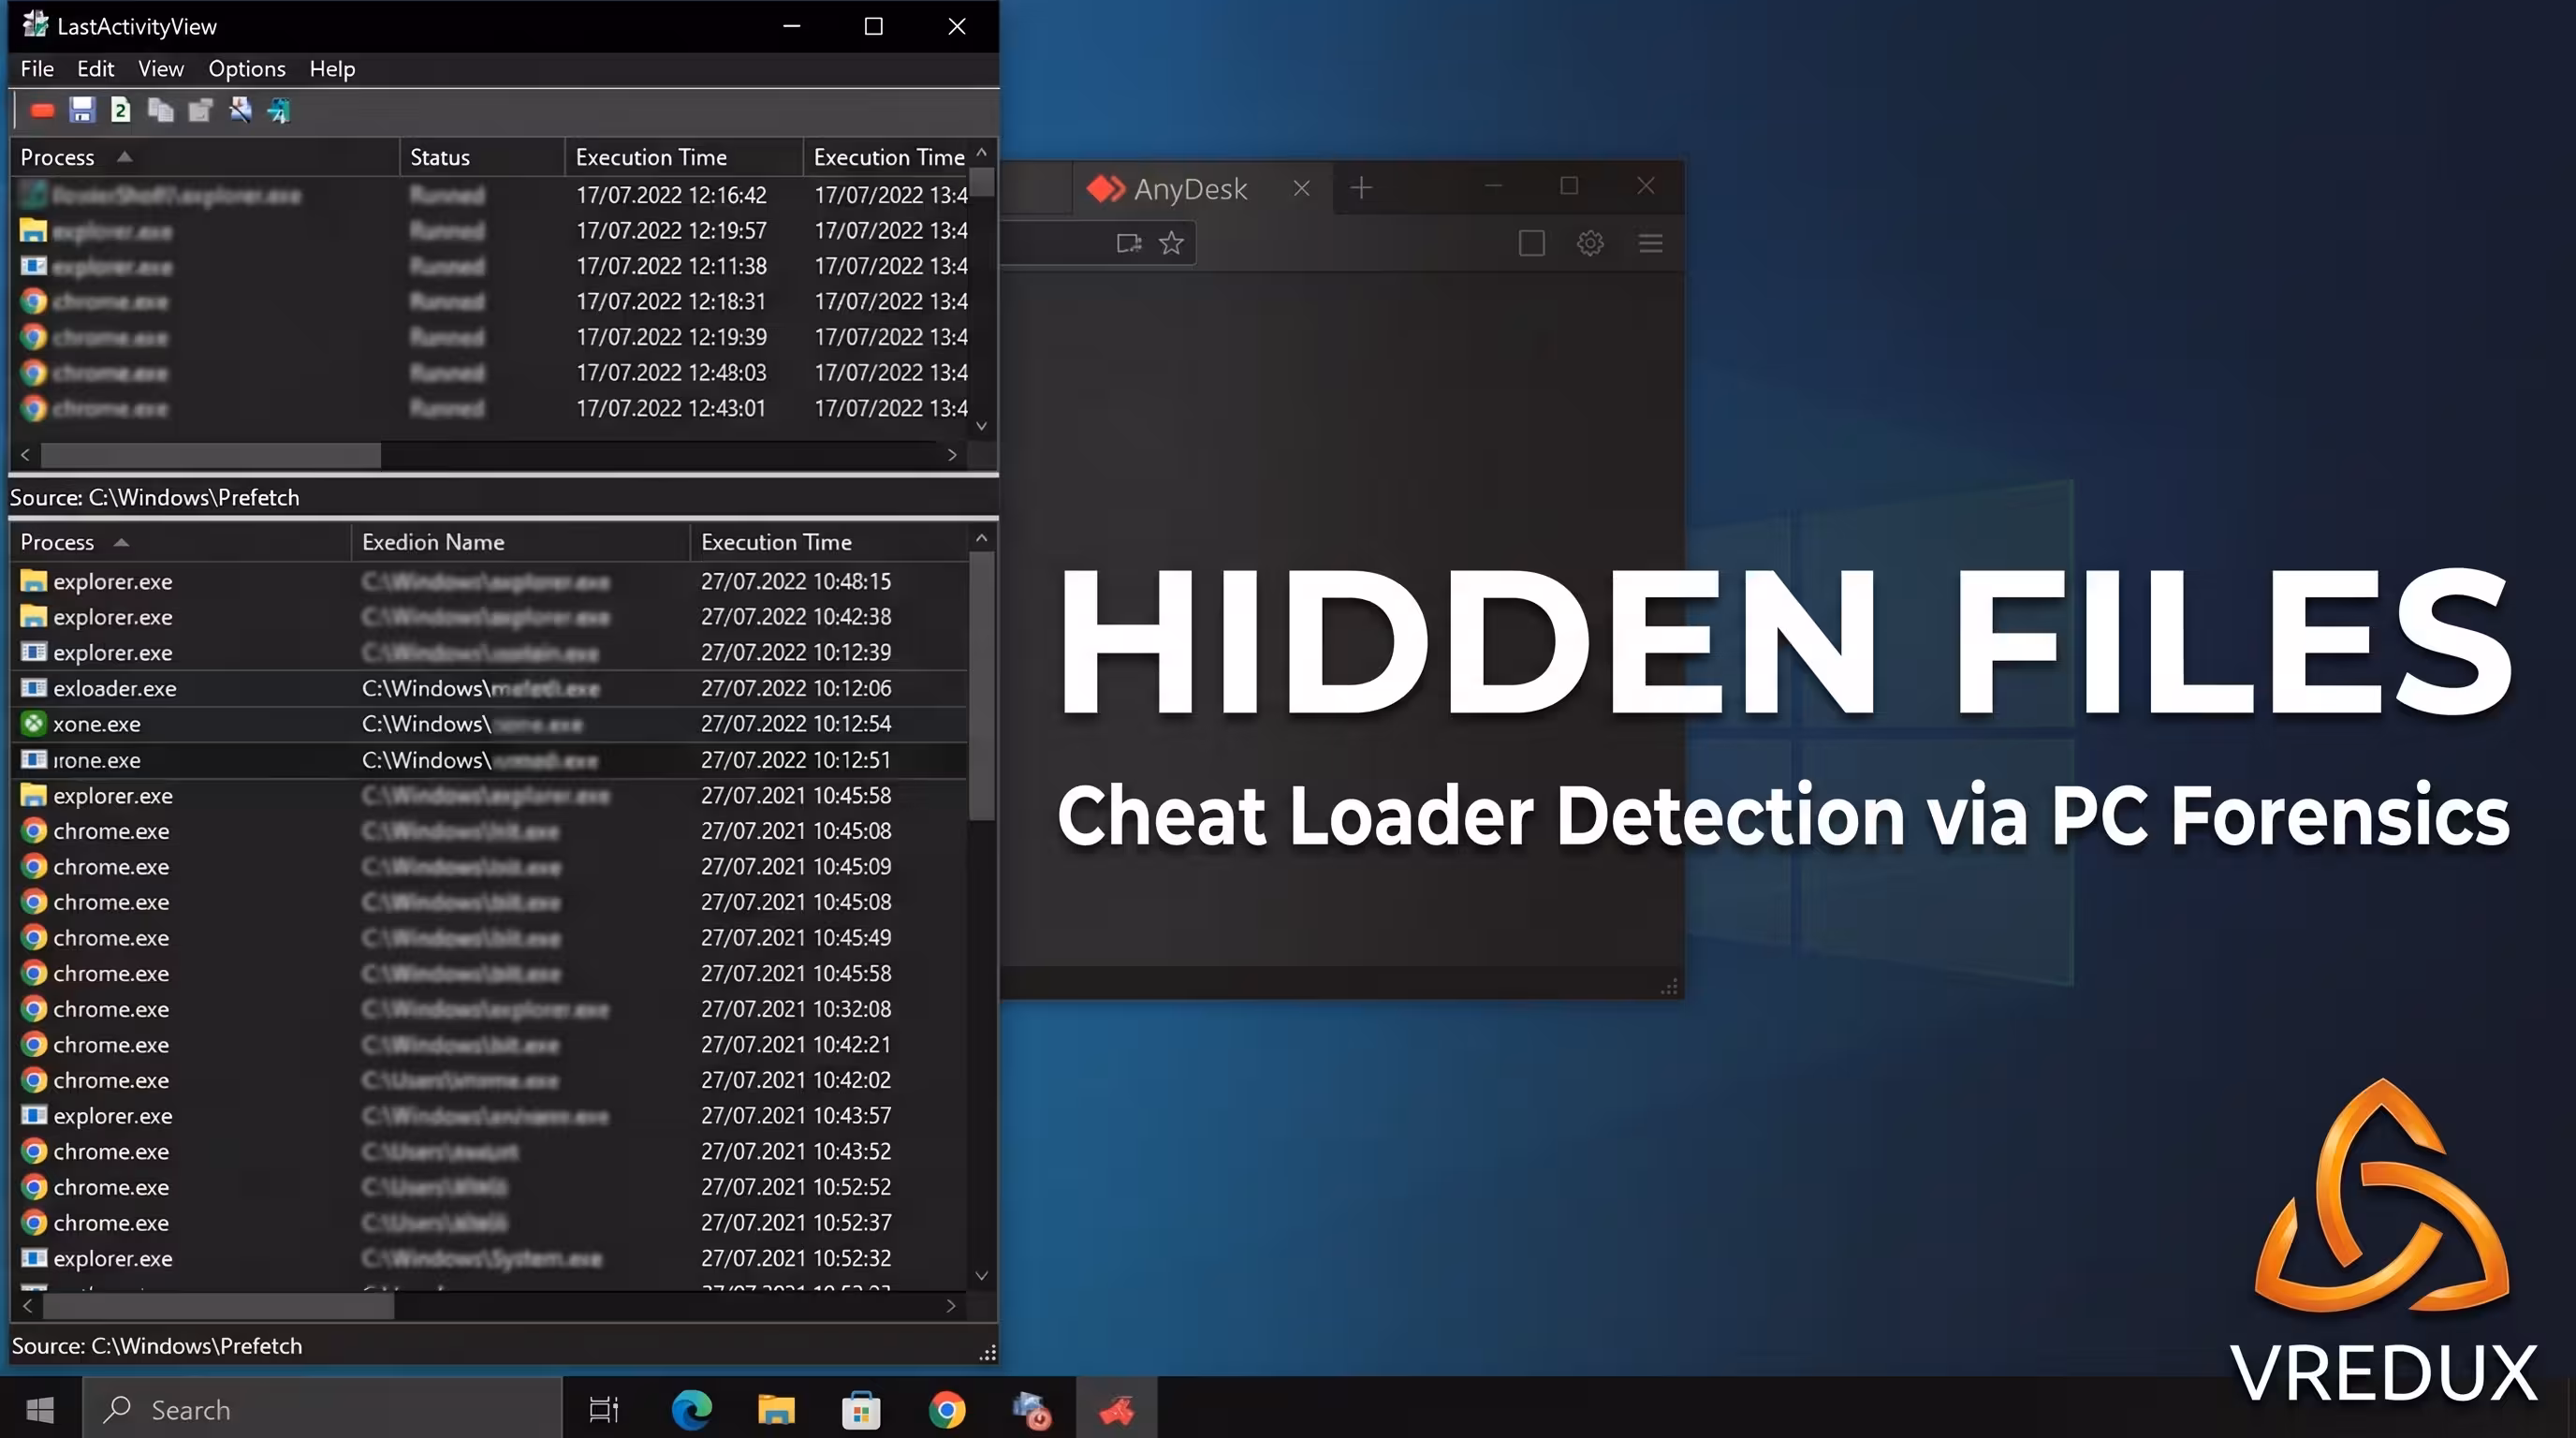This screenshot has height=1438, width=2576.
Task: Open the File menu
Action: (37, 68)
